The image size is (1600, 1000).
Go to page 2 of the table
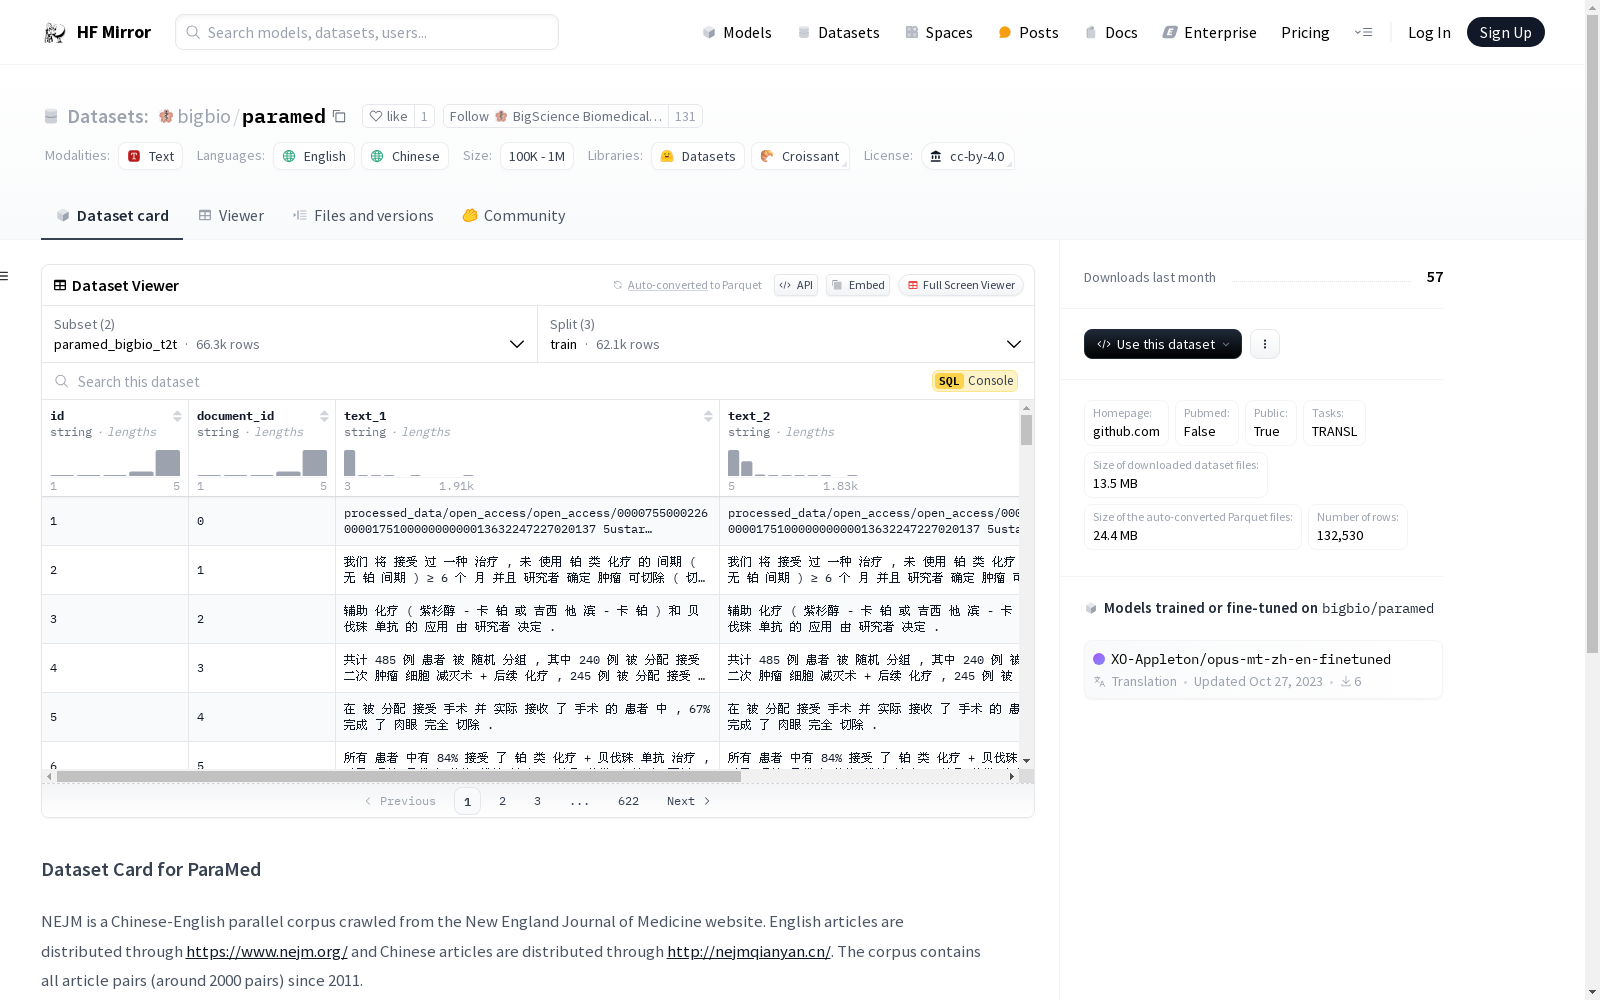502,801
